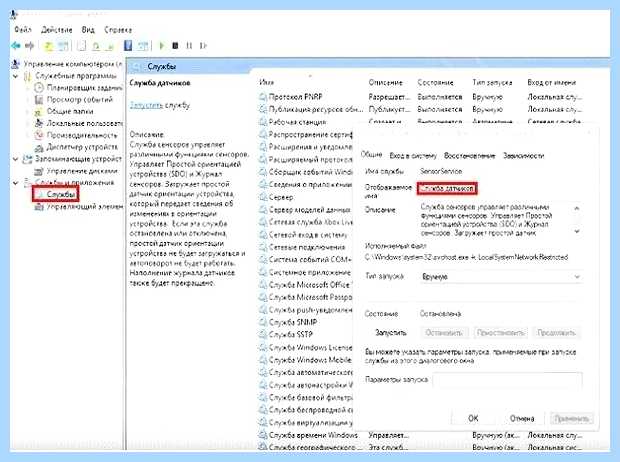Click the Управление компьютером root icon
Image resolution: width=620 pixels, height=462 pixels.
pyautogui.click(x=15, y=64)
